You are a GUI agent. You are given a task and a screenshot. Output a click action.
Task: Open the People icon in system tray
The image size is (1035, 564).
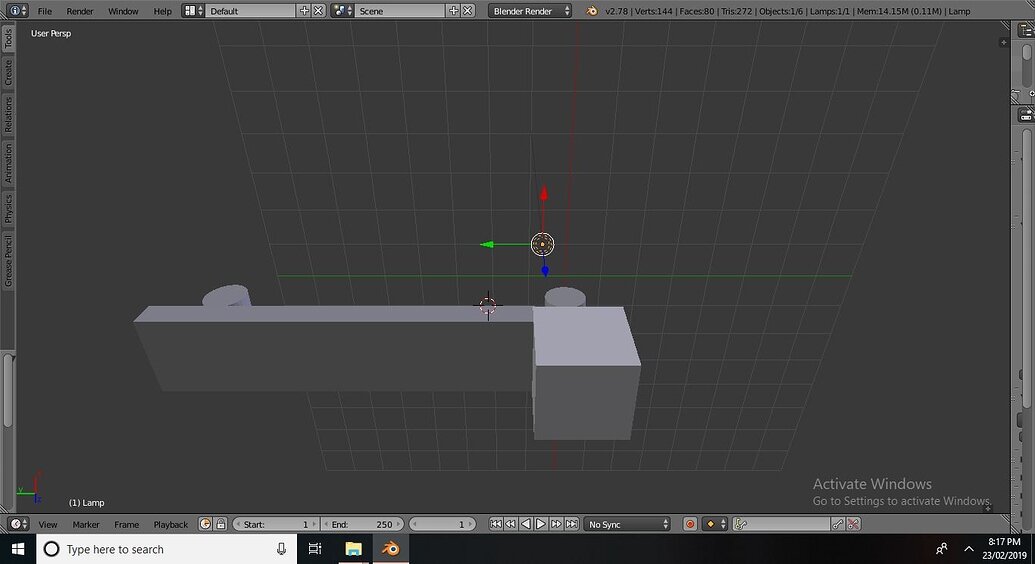(942, 549)
